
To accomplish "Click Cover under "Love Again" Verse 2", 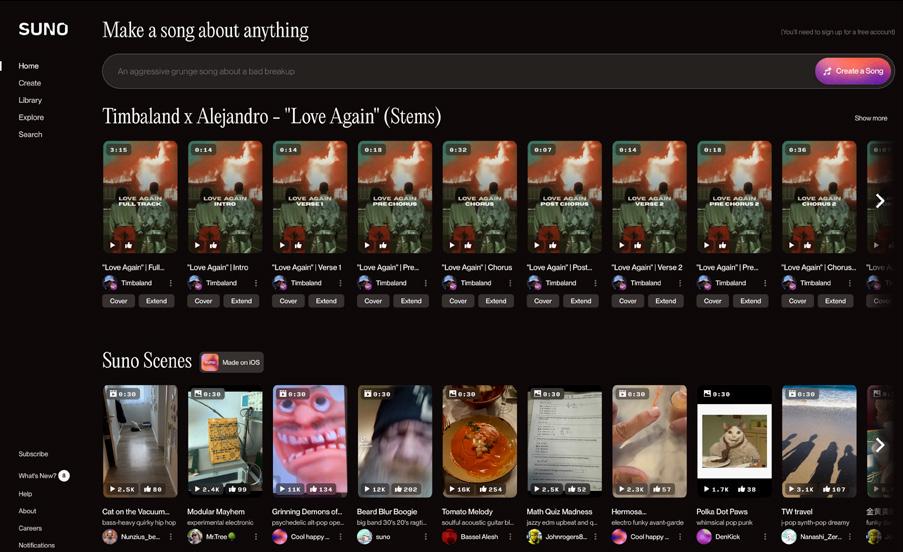I will [628, 301].
